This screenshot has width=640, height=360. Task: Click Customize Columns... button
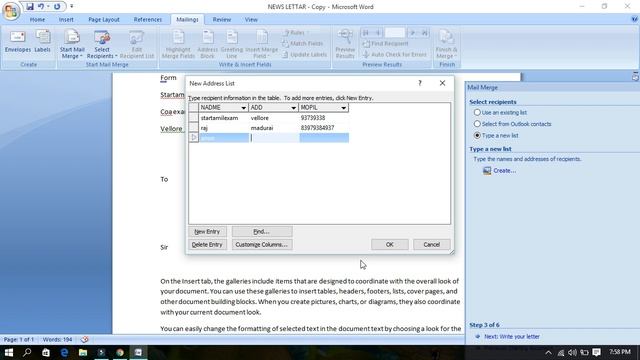coord(262,244)
